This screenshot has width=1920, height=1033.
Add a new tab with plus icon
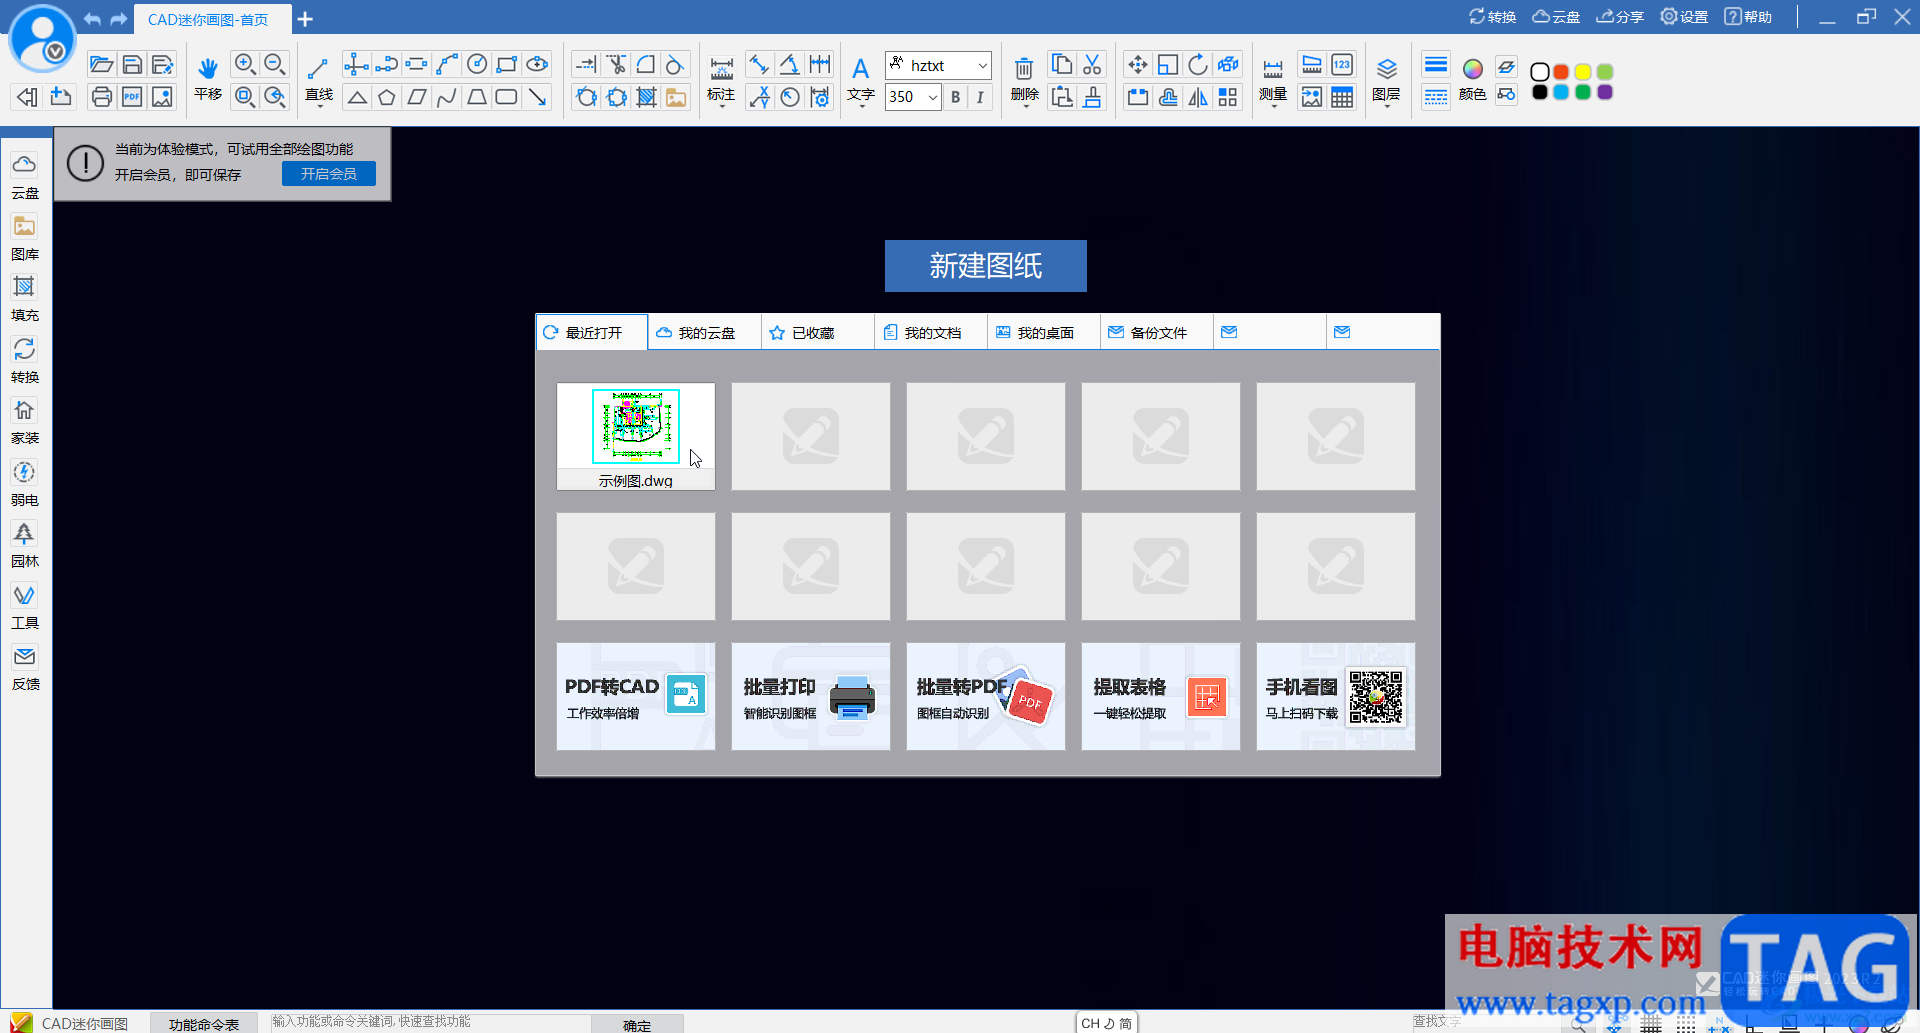click(x=305, y=19)
